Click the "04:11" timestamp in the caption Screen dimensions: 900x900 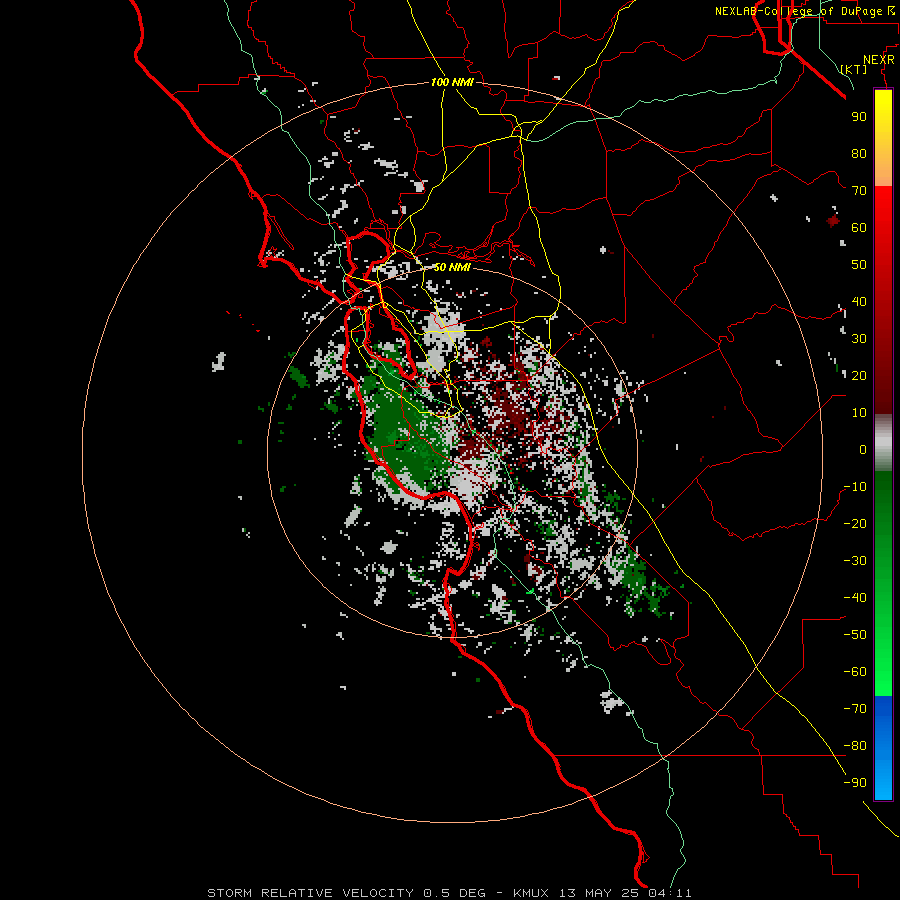pos(670,893)
